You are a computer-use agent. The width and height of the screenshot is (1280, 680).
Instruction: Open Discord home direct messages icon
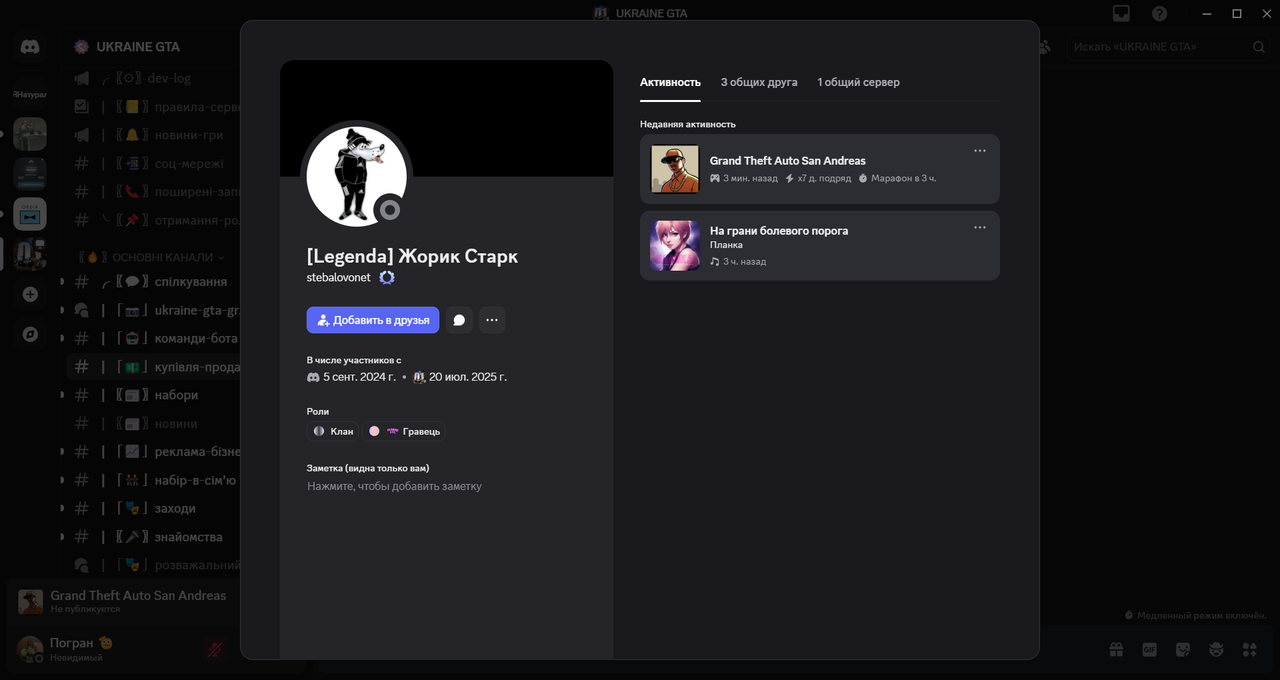pos(30,47)
